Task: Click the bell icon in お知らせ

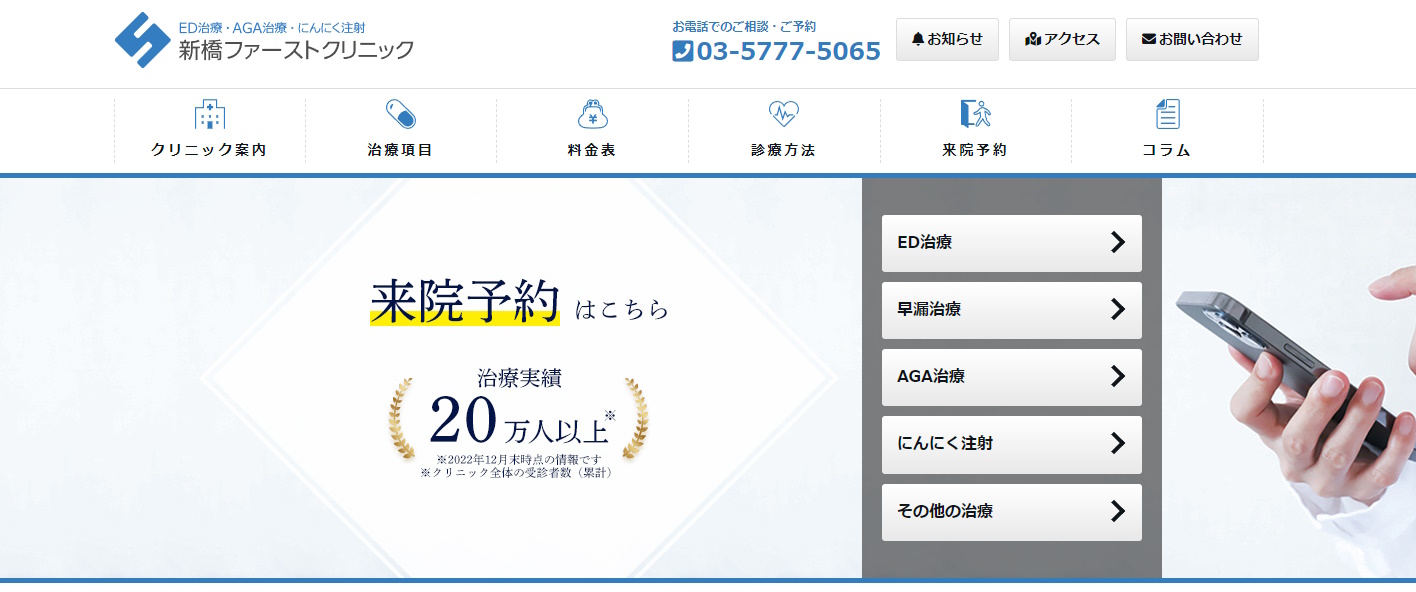Action: pos(917,39)
